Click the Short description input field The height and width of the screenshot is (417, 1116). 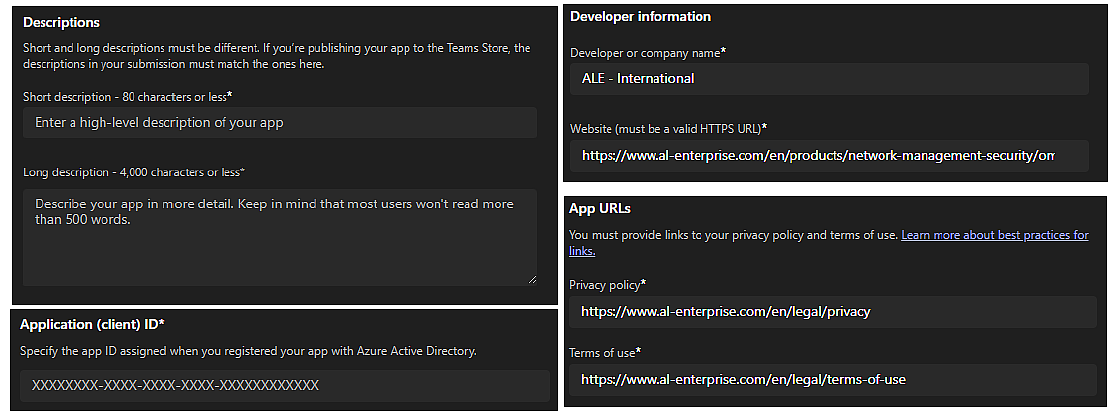pyautogui.click(x=279, y=122)
